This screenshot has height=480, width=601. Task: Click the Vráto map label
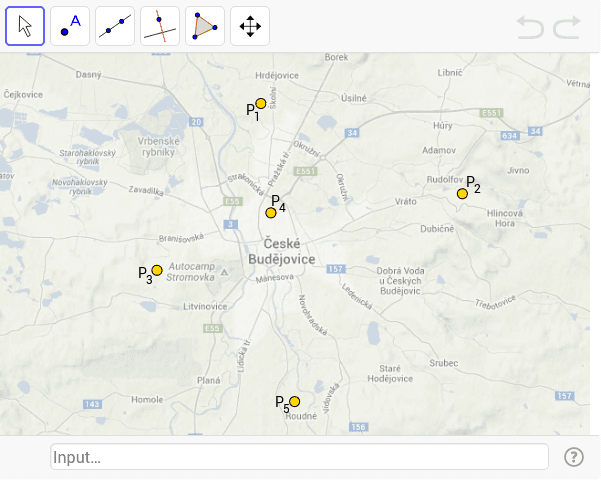point(406,201)
